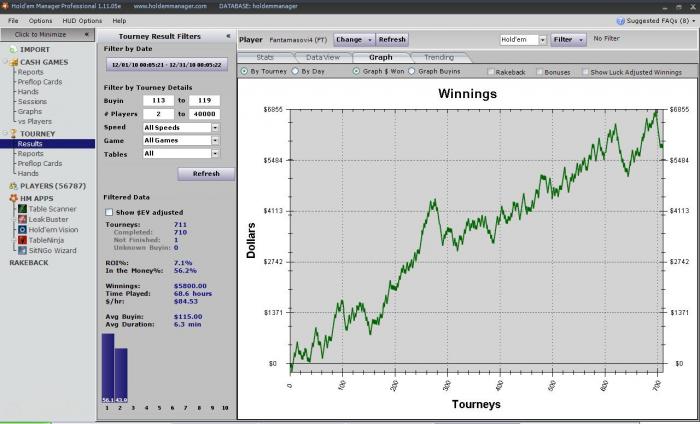The image size is (700, 424).
Task: Minimize the sidebar via Click to Minimize
Action: pyautogui.click(x=47, y=34)
